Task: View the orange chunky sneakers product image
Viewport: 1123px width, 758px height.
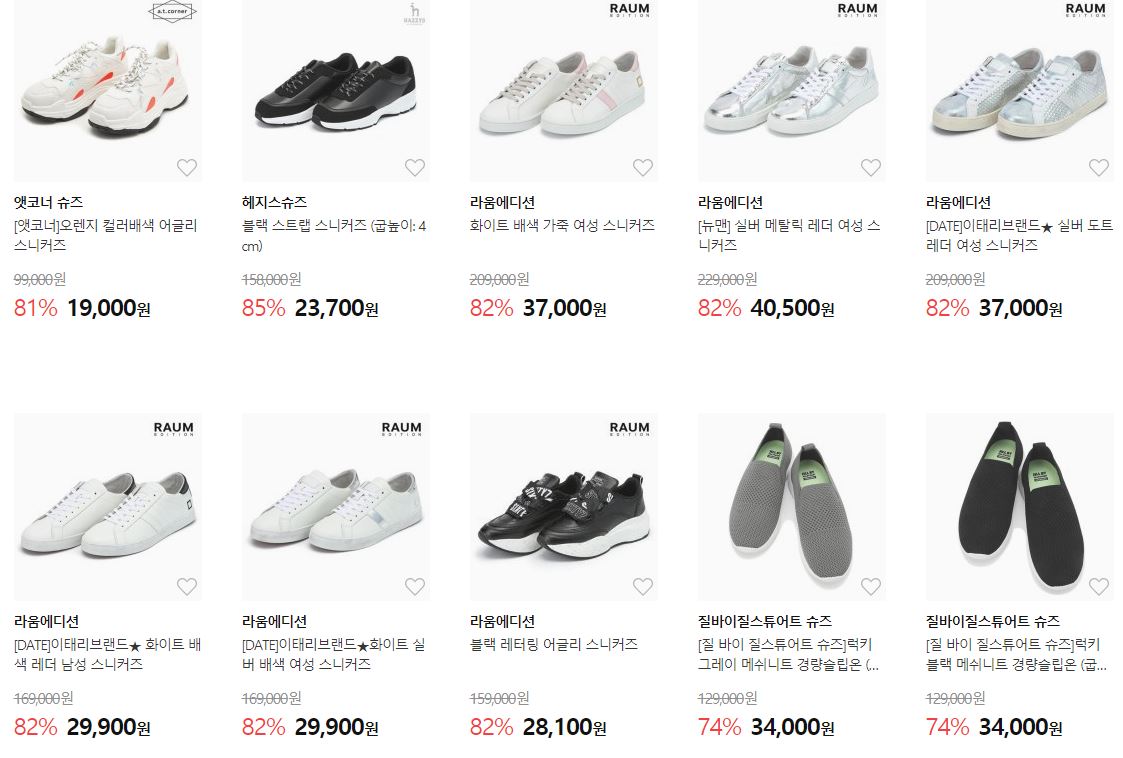Action: coord(107,91)
